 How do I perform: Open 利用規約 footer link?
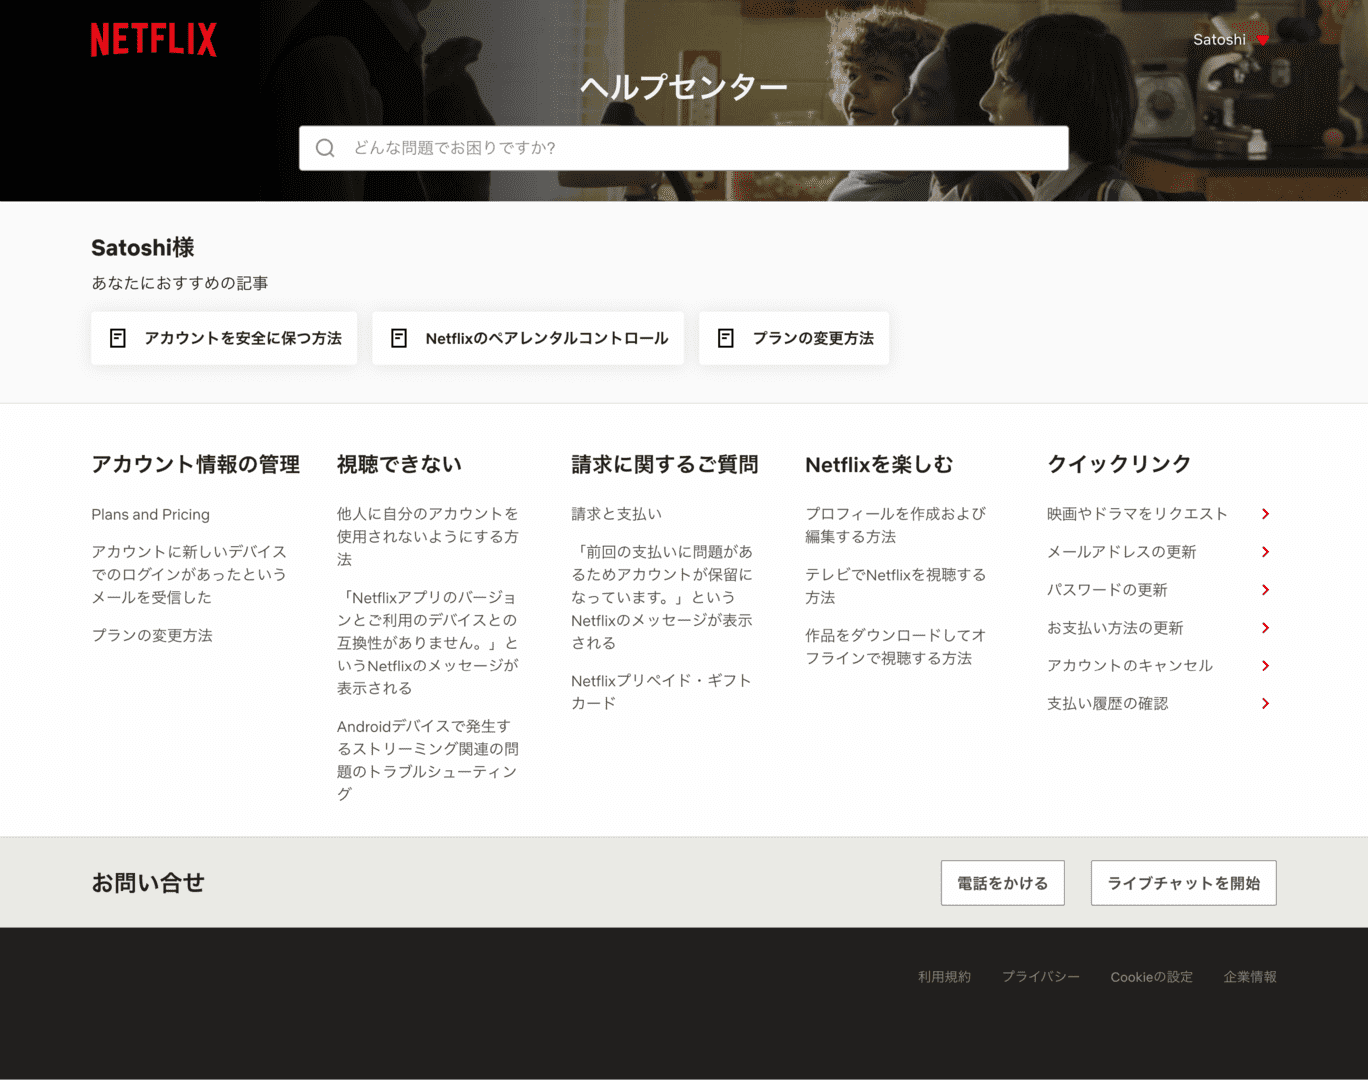(x=944, y=977)
